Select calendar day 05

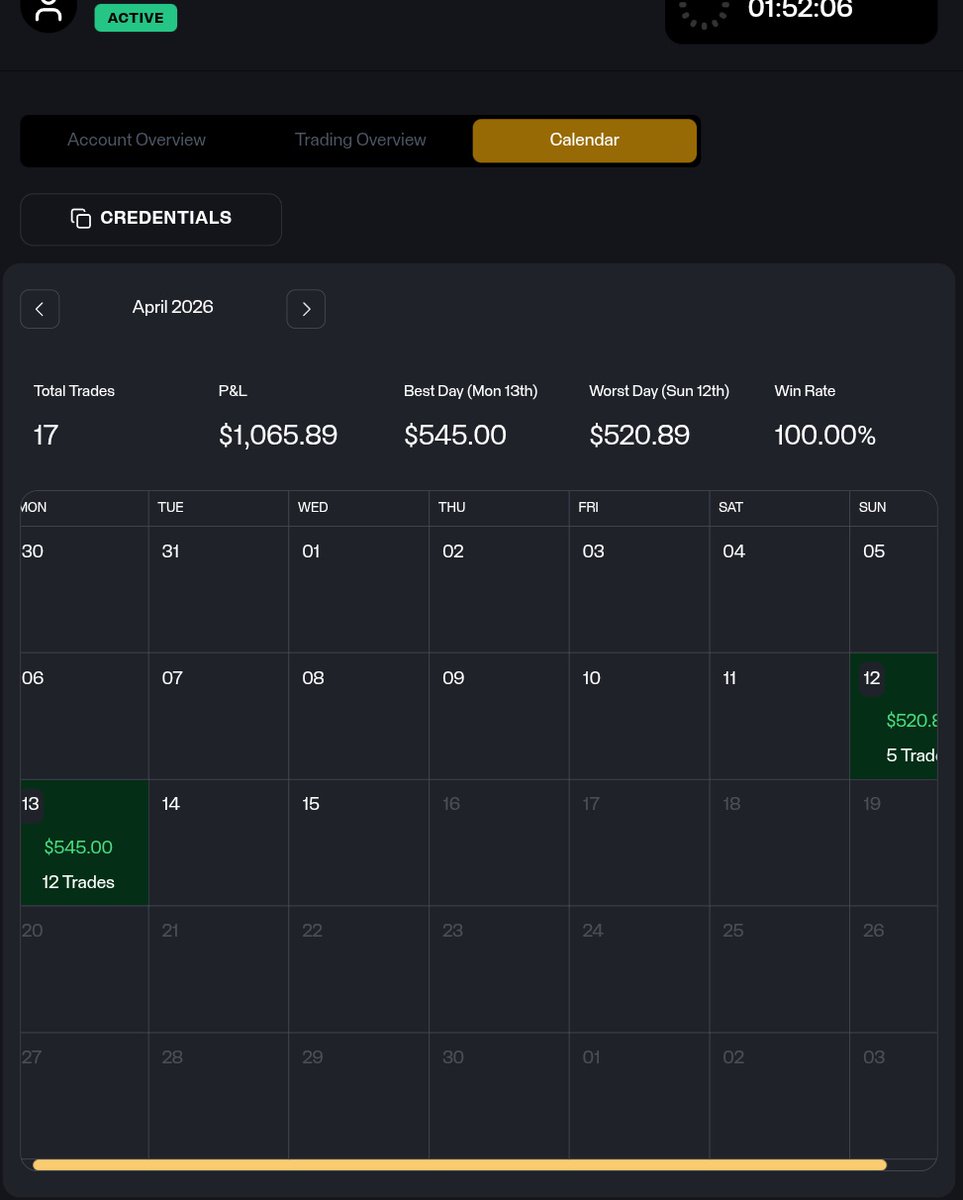(x=894, y=590)
